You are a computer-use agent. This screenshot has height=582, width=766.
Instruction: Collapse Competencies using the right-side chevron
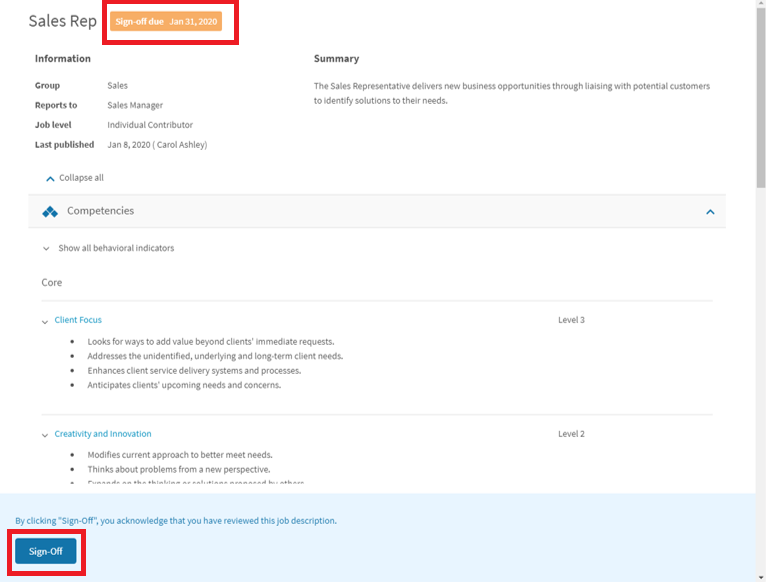[710, 212]
